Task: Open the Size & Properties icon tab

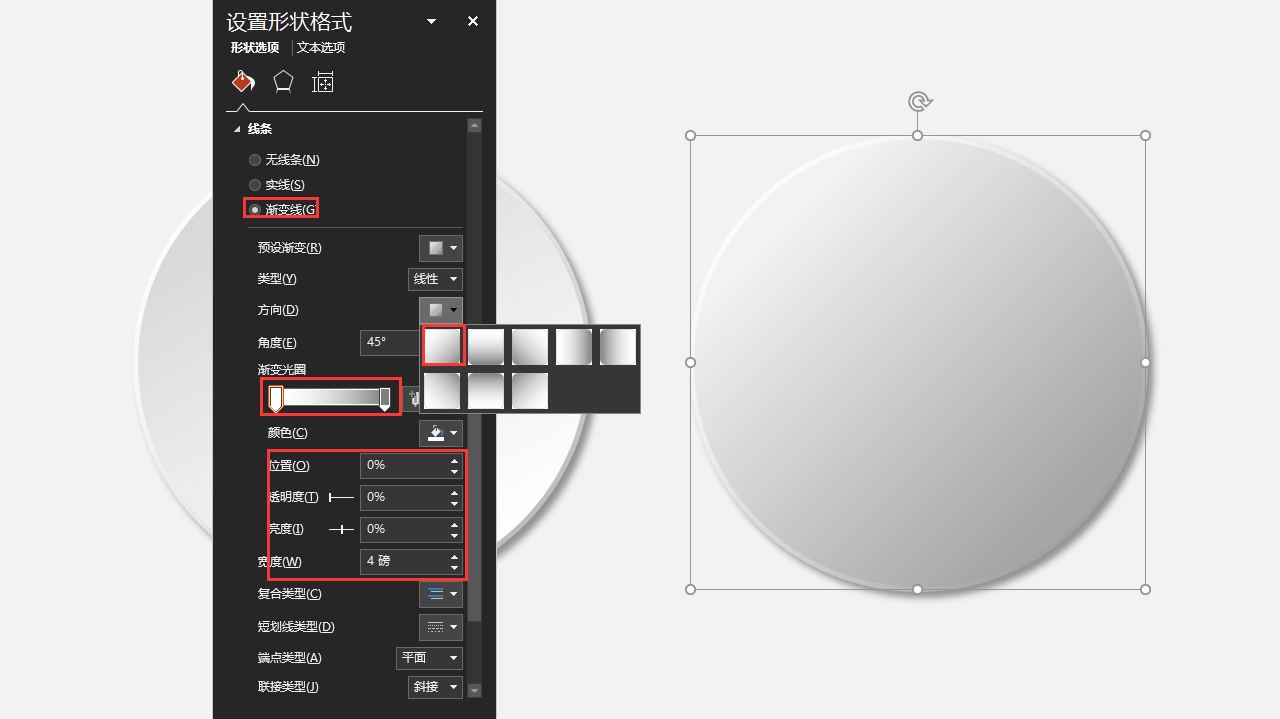Action: 322,82
